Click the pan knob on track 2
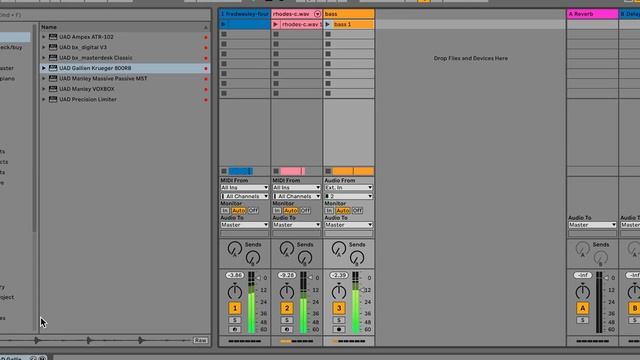This screenshot has height=360, width=640. click(x=287, y=291)
